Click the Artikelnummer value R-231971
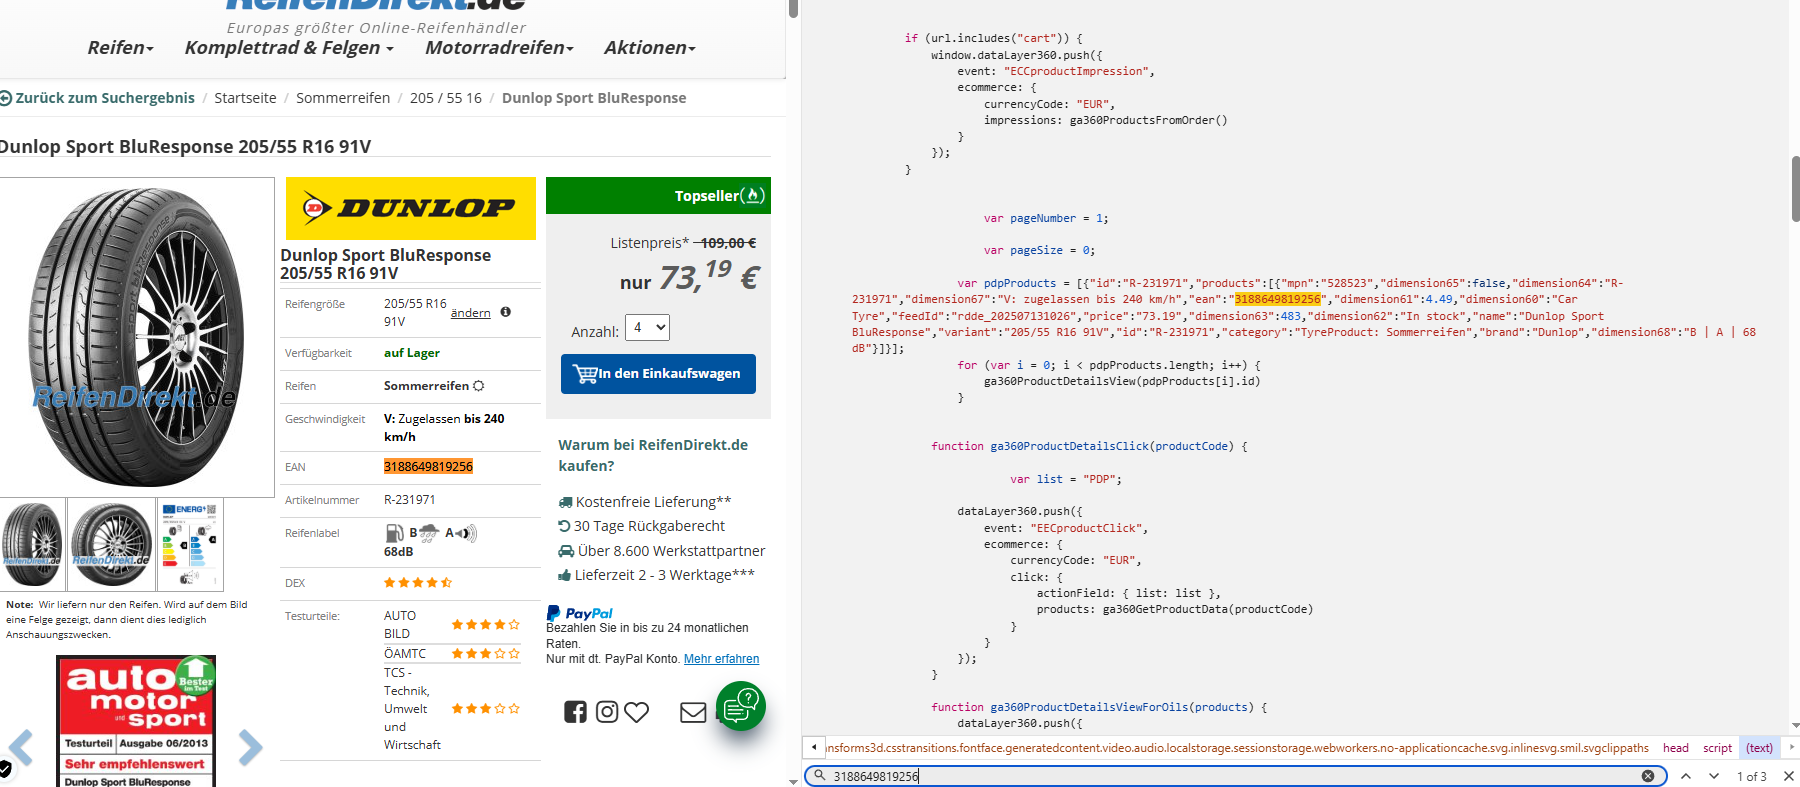Screen dimensions: 1800x787 [410, 500]
